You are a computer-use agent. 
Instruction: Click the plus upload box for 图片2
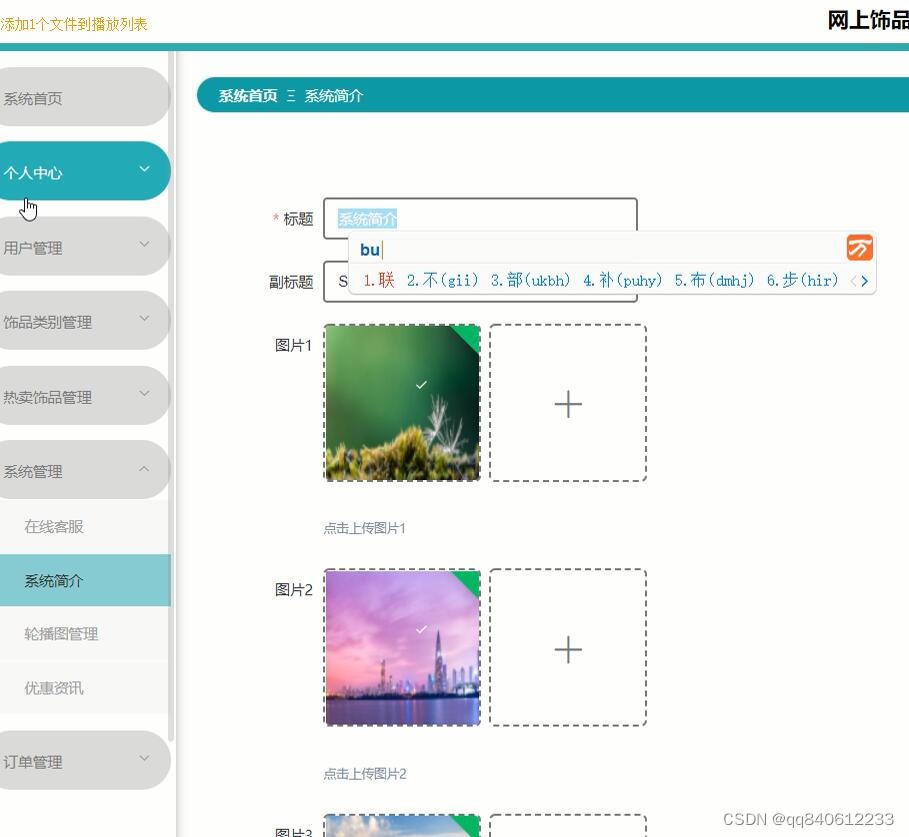[x=568, y=647]
